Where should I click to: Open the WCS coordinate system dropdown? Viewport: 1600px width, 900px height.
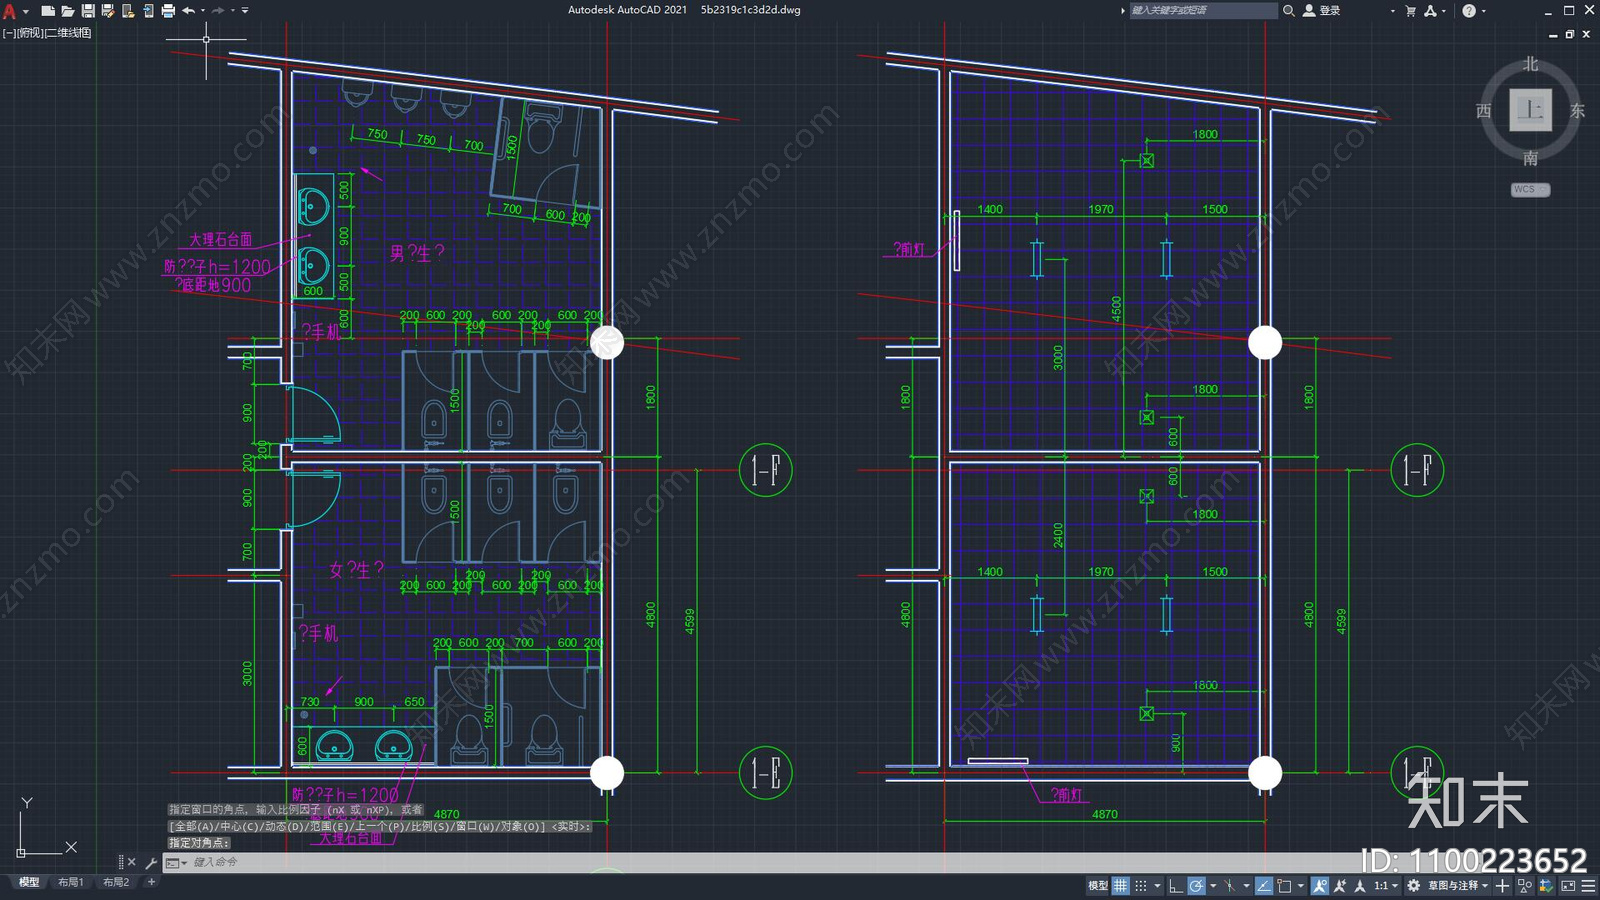[1530, 189]
